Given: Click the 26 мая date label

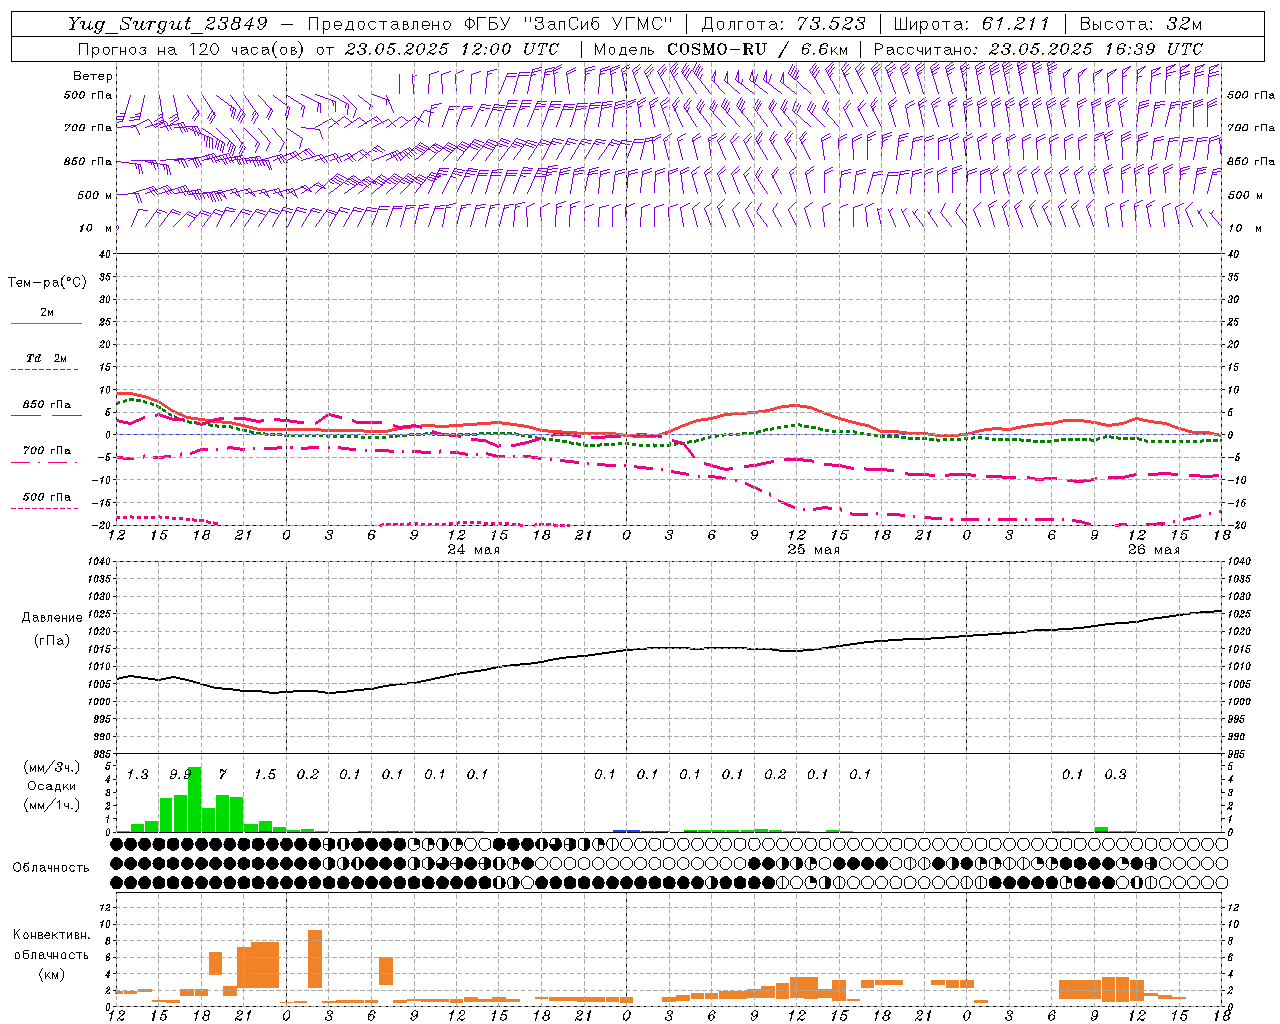Looking at the screenshot, I should 1153,550.
